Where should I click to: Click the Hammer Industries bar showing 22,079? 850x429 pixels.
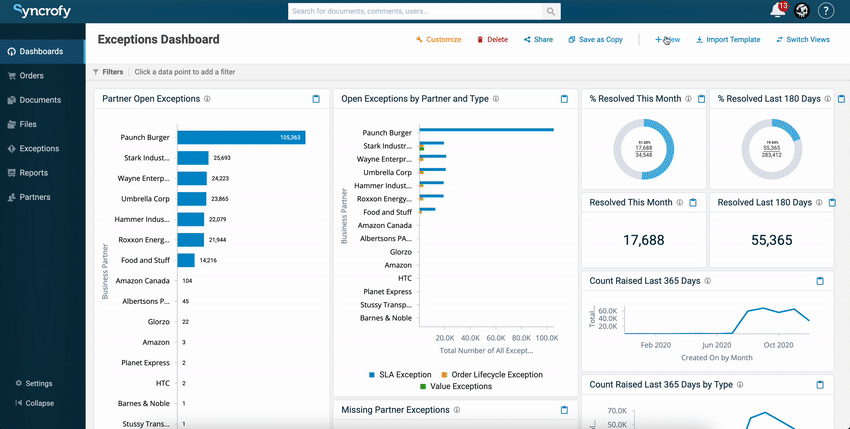coord(191,219)
